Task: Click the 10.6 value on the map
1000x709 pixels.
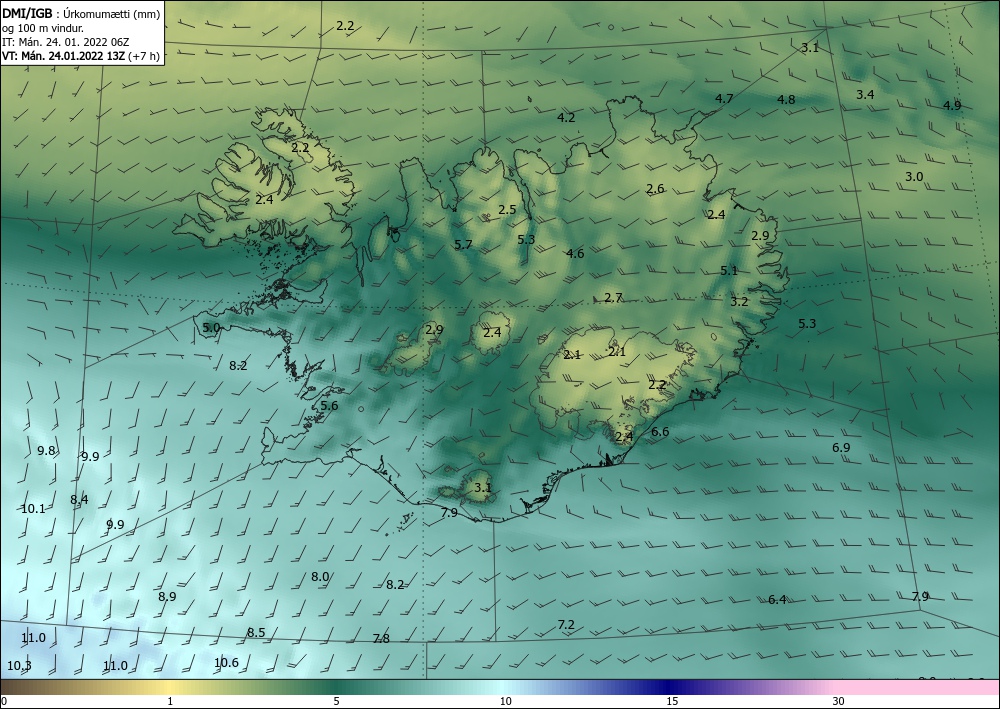Action: [x=226, y=663]
